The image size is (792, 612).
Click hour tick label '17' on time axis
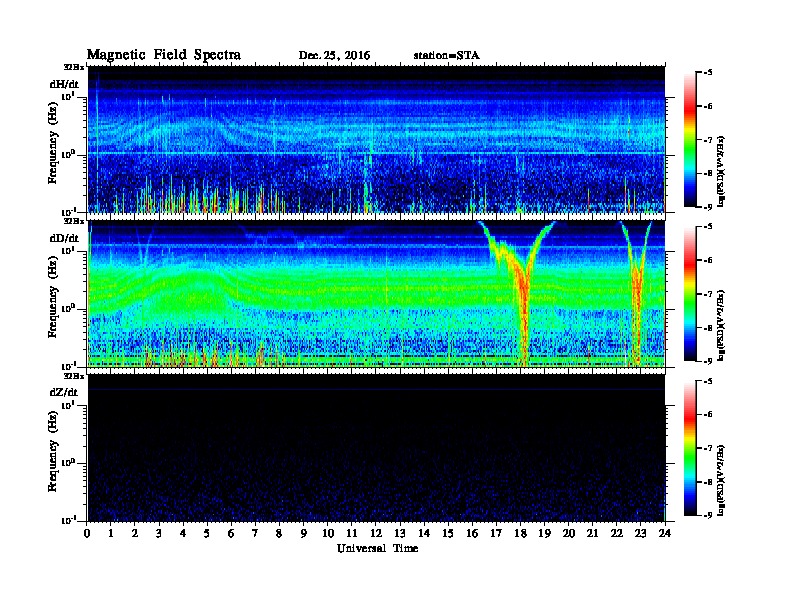tap(496, 534)
